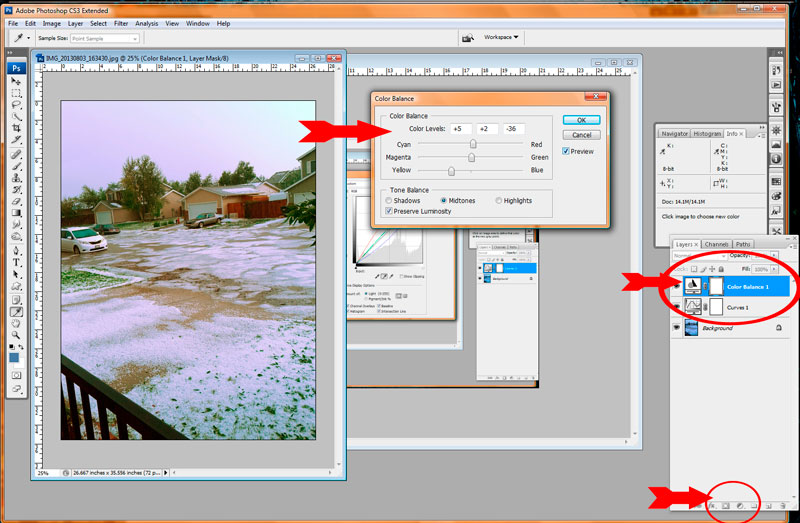Image resolution: width=800 pixels, height=523 pixels.
Task: Select the Eraser tool
Action: click(16, 201)
